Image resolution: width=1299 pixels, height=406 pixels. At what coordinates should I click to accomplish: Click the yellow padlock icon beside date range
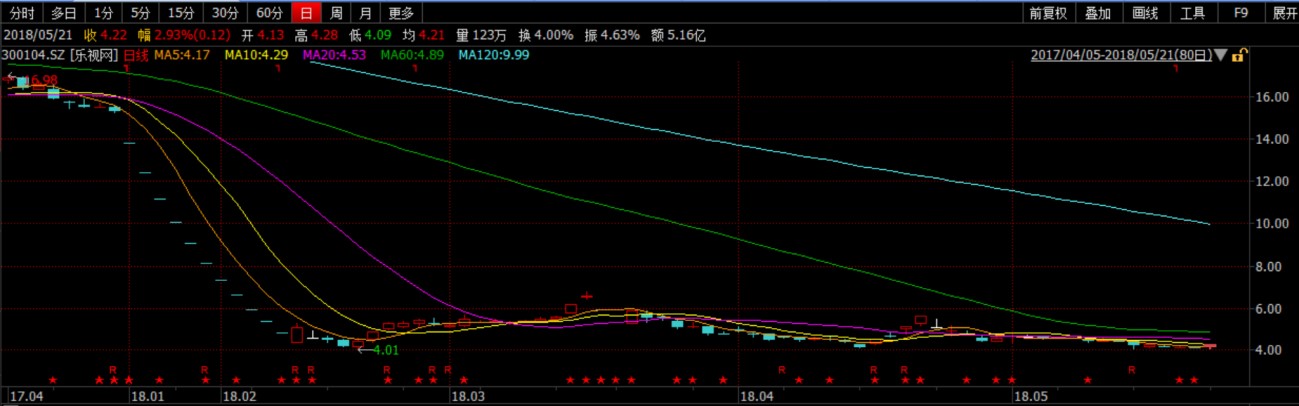(x=1238, y=55)
